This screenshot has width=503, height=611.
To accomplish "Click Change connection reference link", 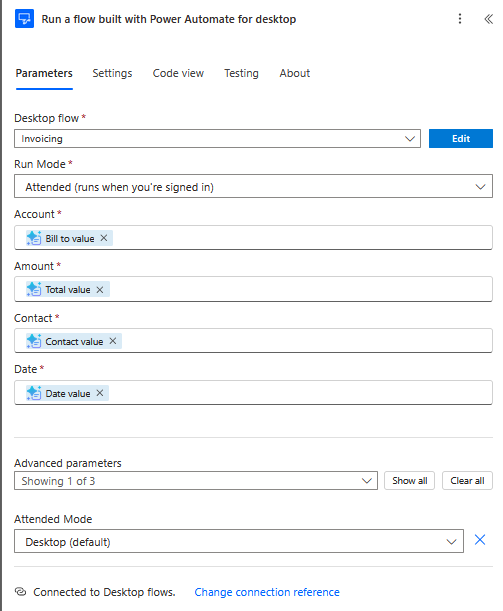I will [x=267, y=592].
